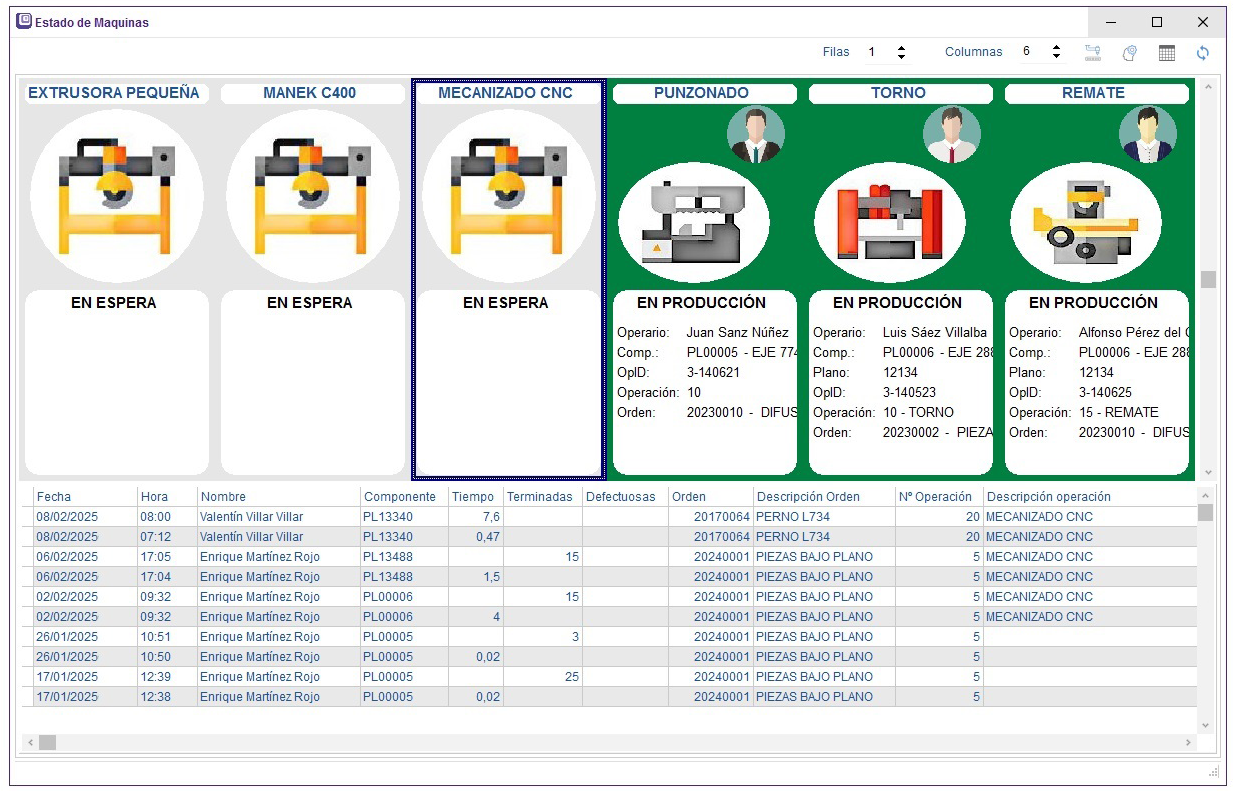Click the MANEK C400 machine image

click(x=312, y=196)
